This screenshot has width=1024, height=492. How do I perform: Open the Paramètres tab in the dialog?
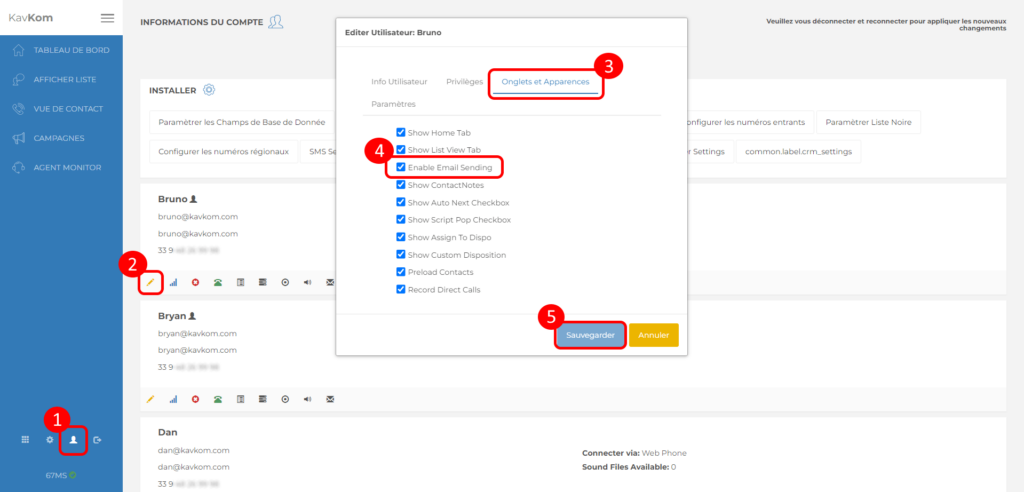393,104
